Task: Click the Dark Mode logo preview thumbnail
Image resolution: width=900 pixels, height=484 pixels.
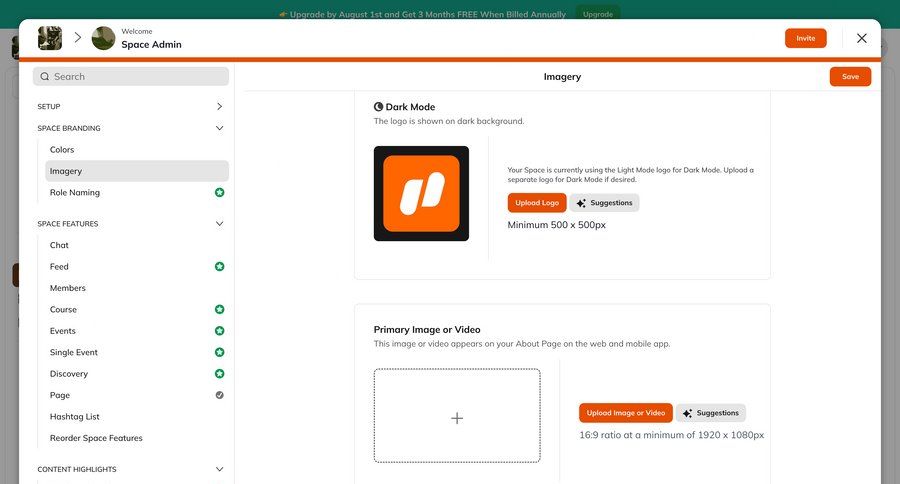Action: (421, 194)
